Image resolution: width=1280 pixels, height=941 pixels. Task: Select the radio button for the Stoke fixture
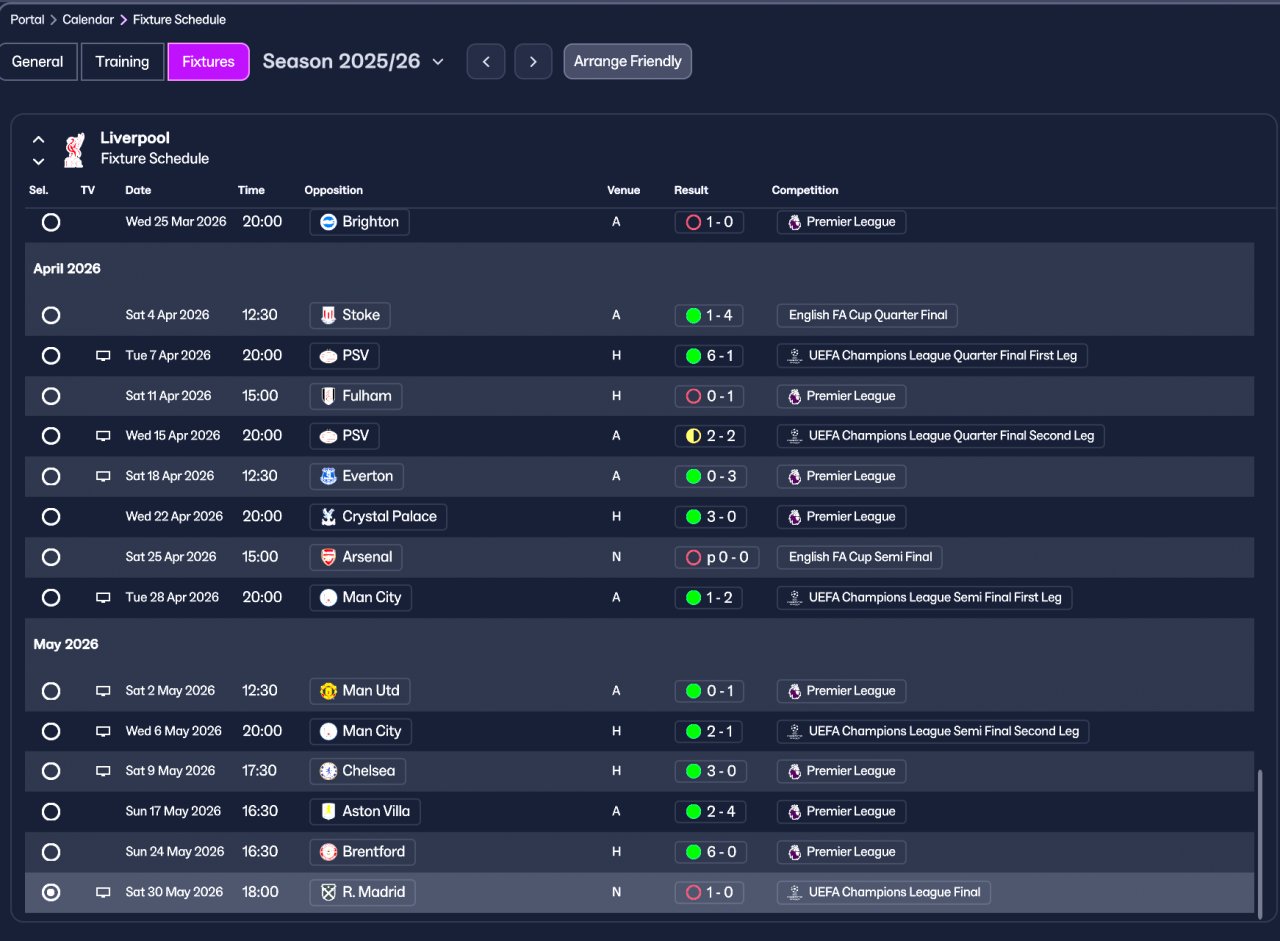point(51,315)
